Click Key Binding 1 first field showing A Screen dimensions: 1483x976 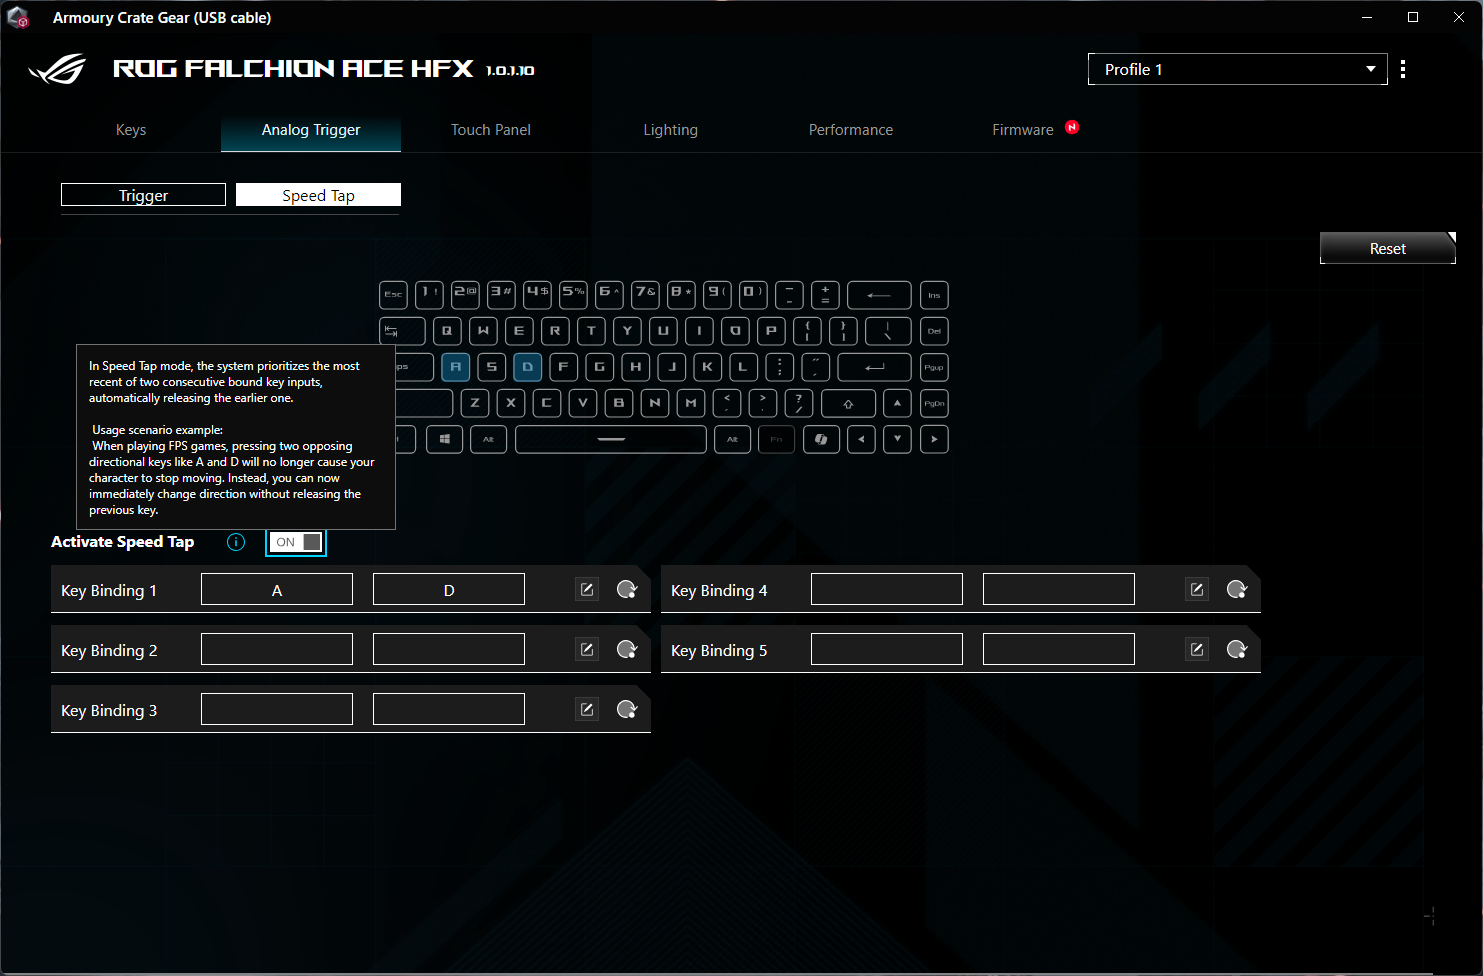(x=277, y=589)
